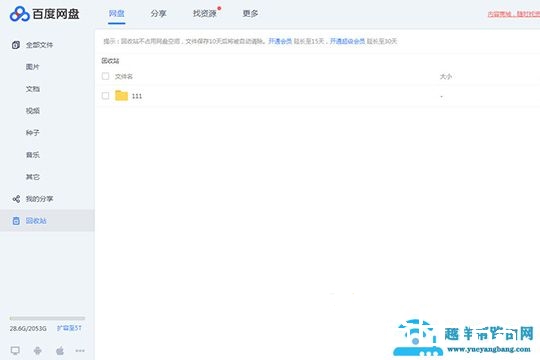The width and height of the screenshot is (540, 360).
Task: Open the 找资源 tab
Action: pyautogui.click(x=205, y=14)
